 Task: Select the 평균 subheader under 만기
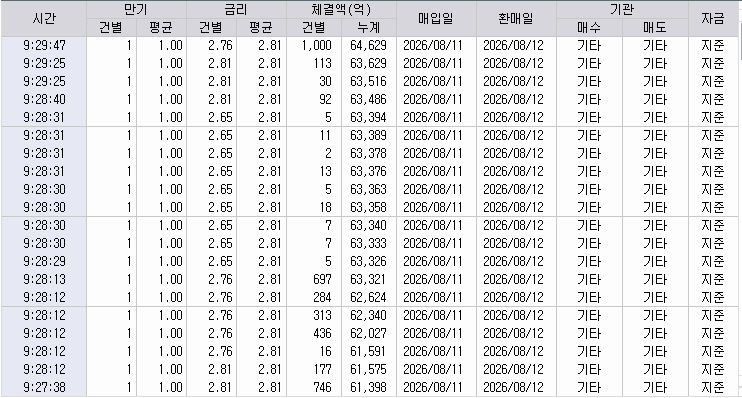(161, 27)
